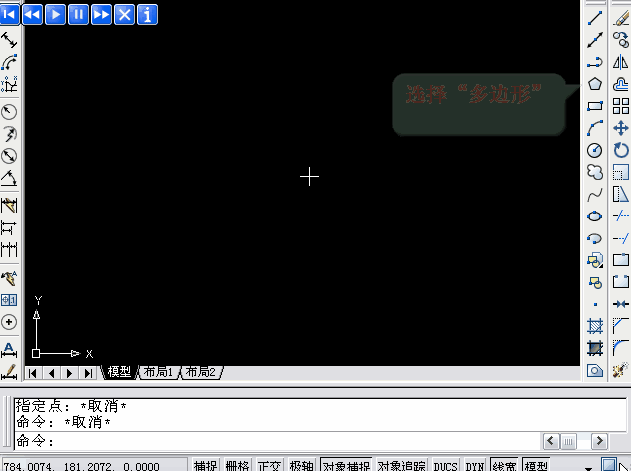Screen dimensions: 631x471
Task: Select the Copy objects tool
Action: pyautogui.click(x=621, y=40)
